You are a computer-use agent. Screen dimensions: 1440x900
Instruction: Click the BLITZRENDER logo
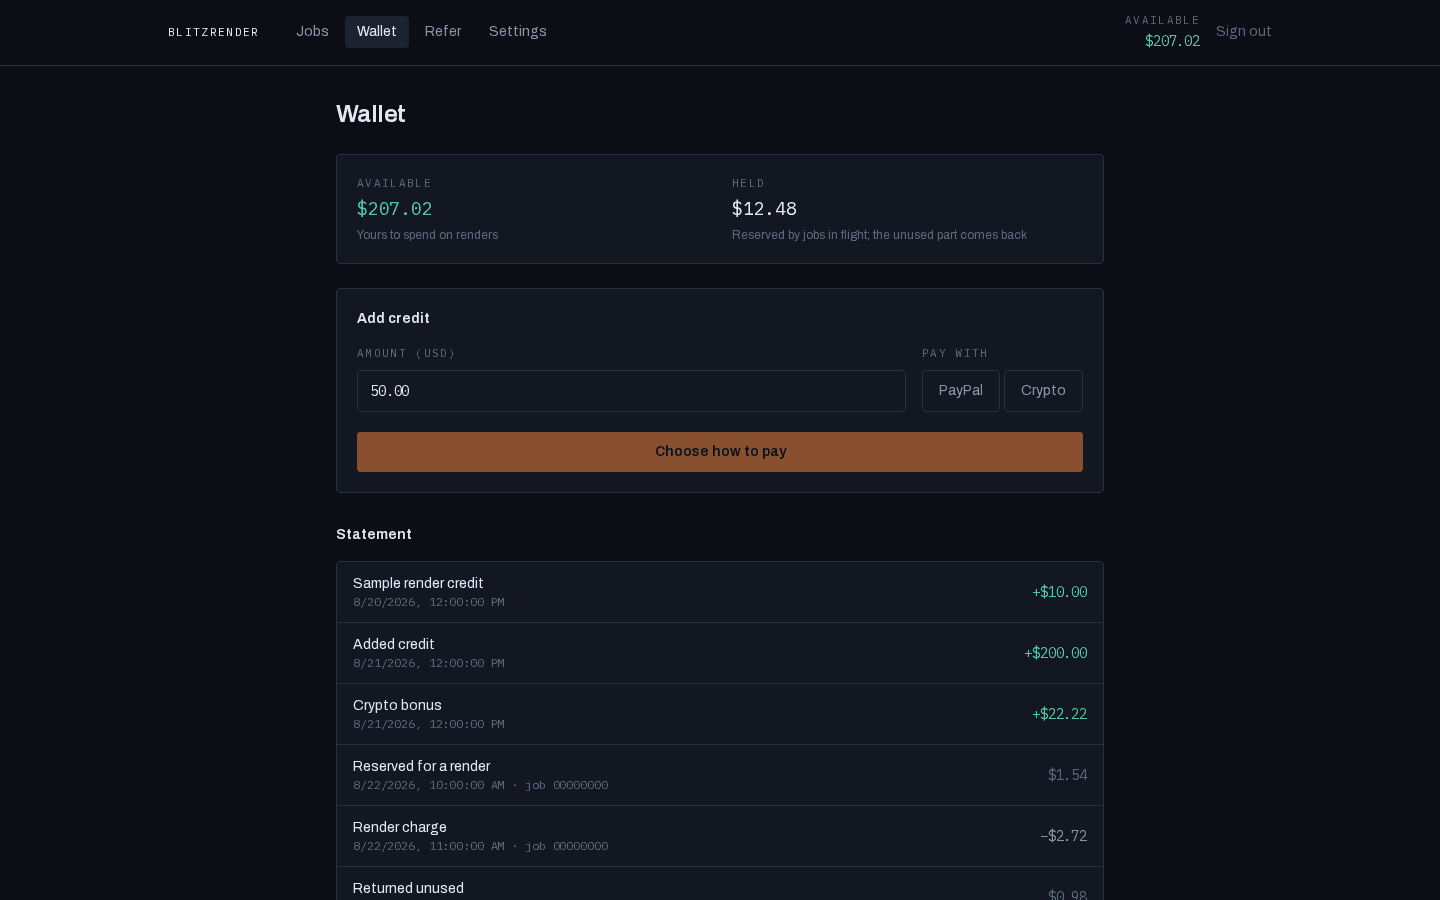point(213,33)
